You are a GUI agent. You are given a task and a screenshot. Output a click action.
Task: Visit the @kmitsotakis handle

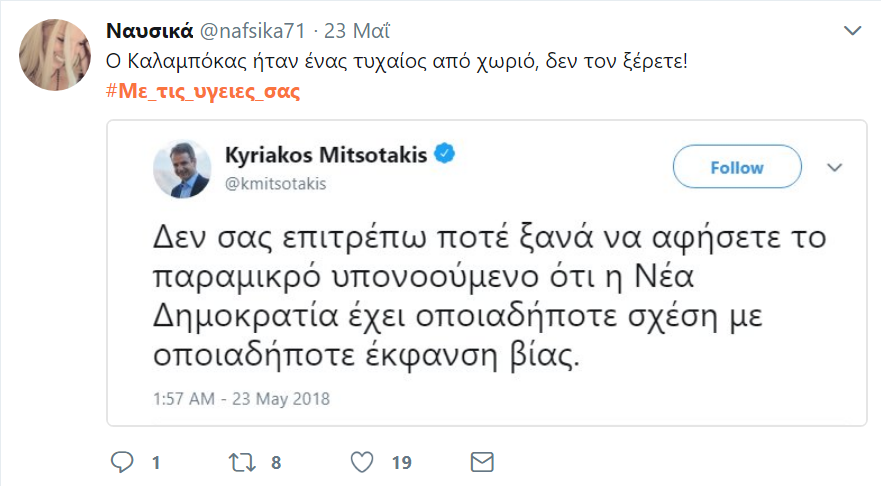278,183
